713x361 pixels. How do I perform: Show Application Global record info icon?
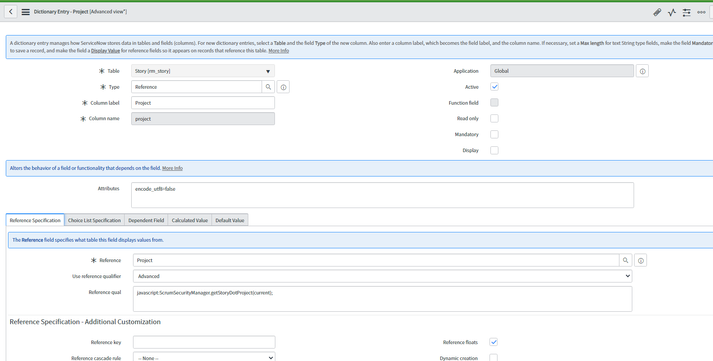(642, 71)
